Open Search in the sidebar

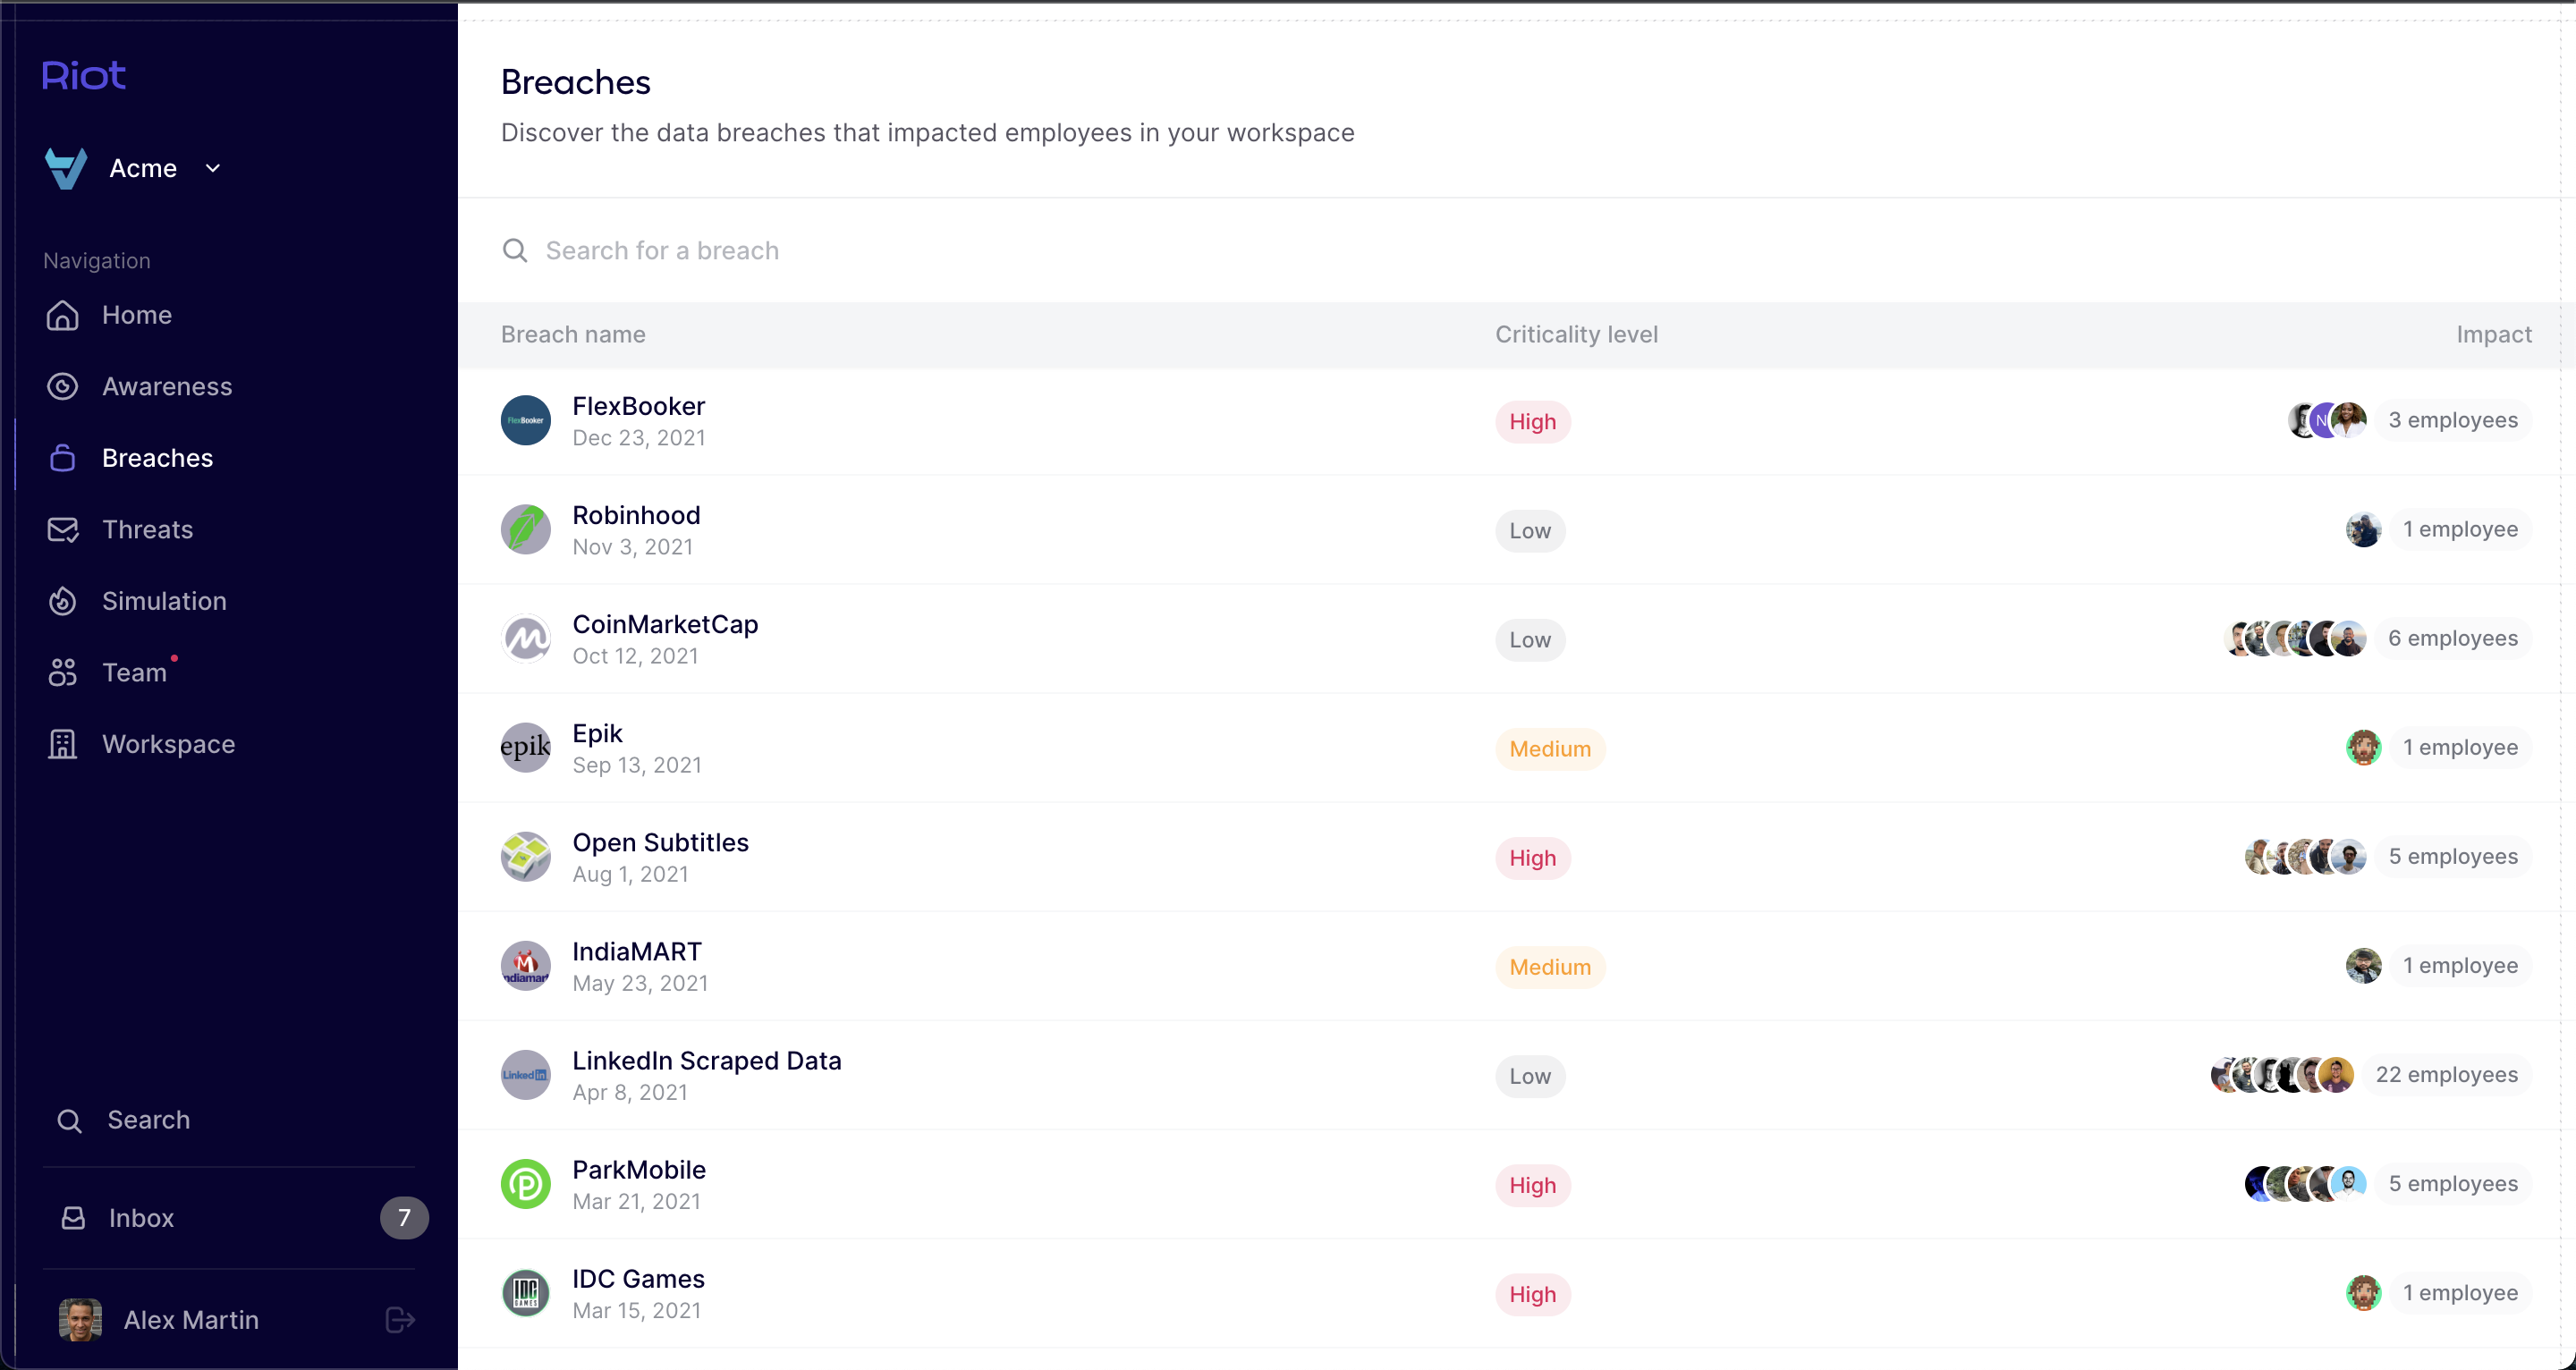148,1120
